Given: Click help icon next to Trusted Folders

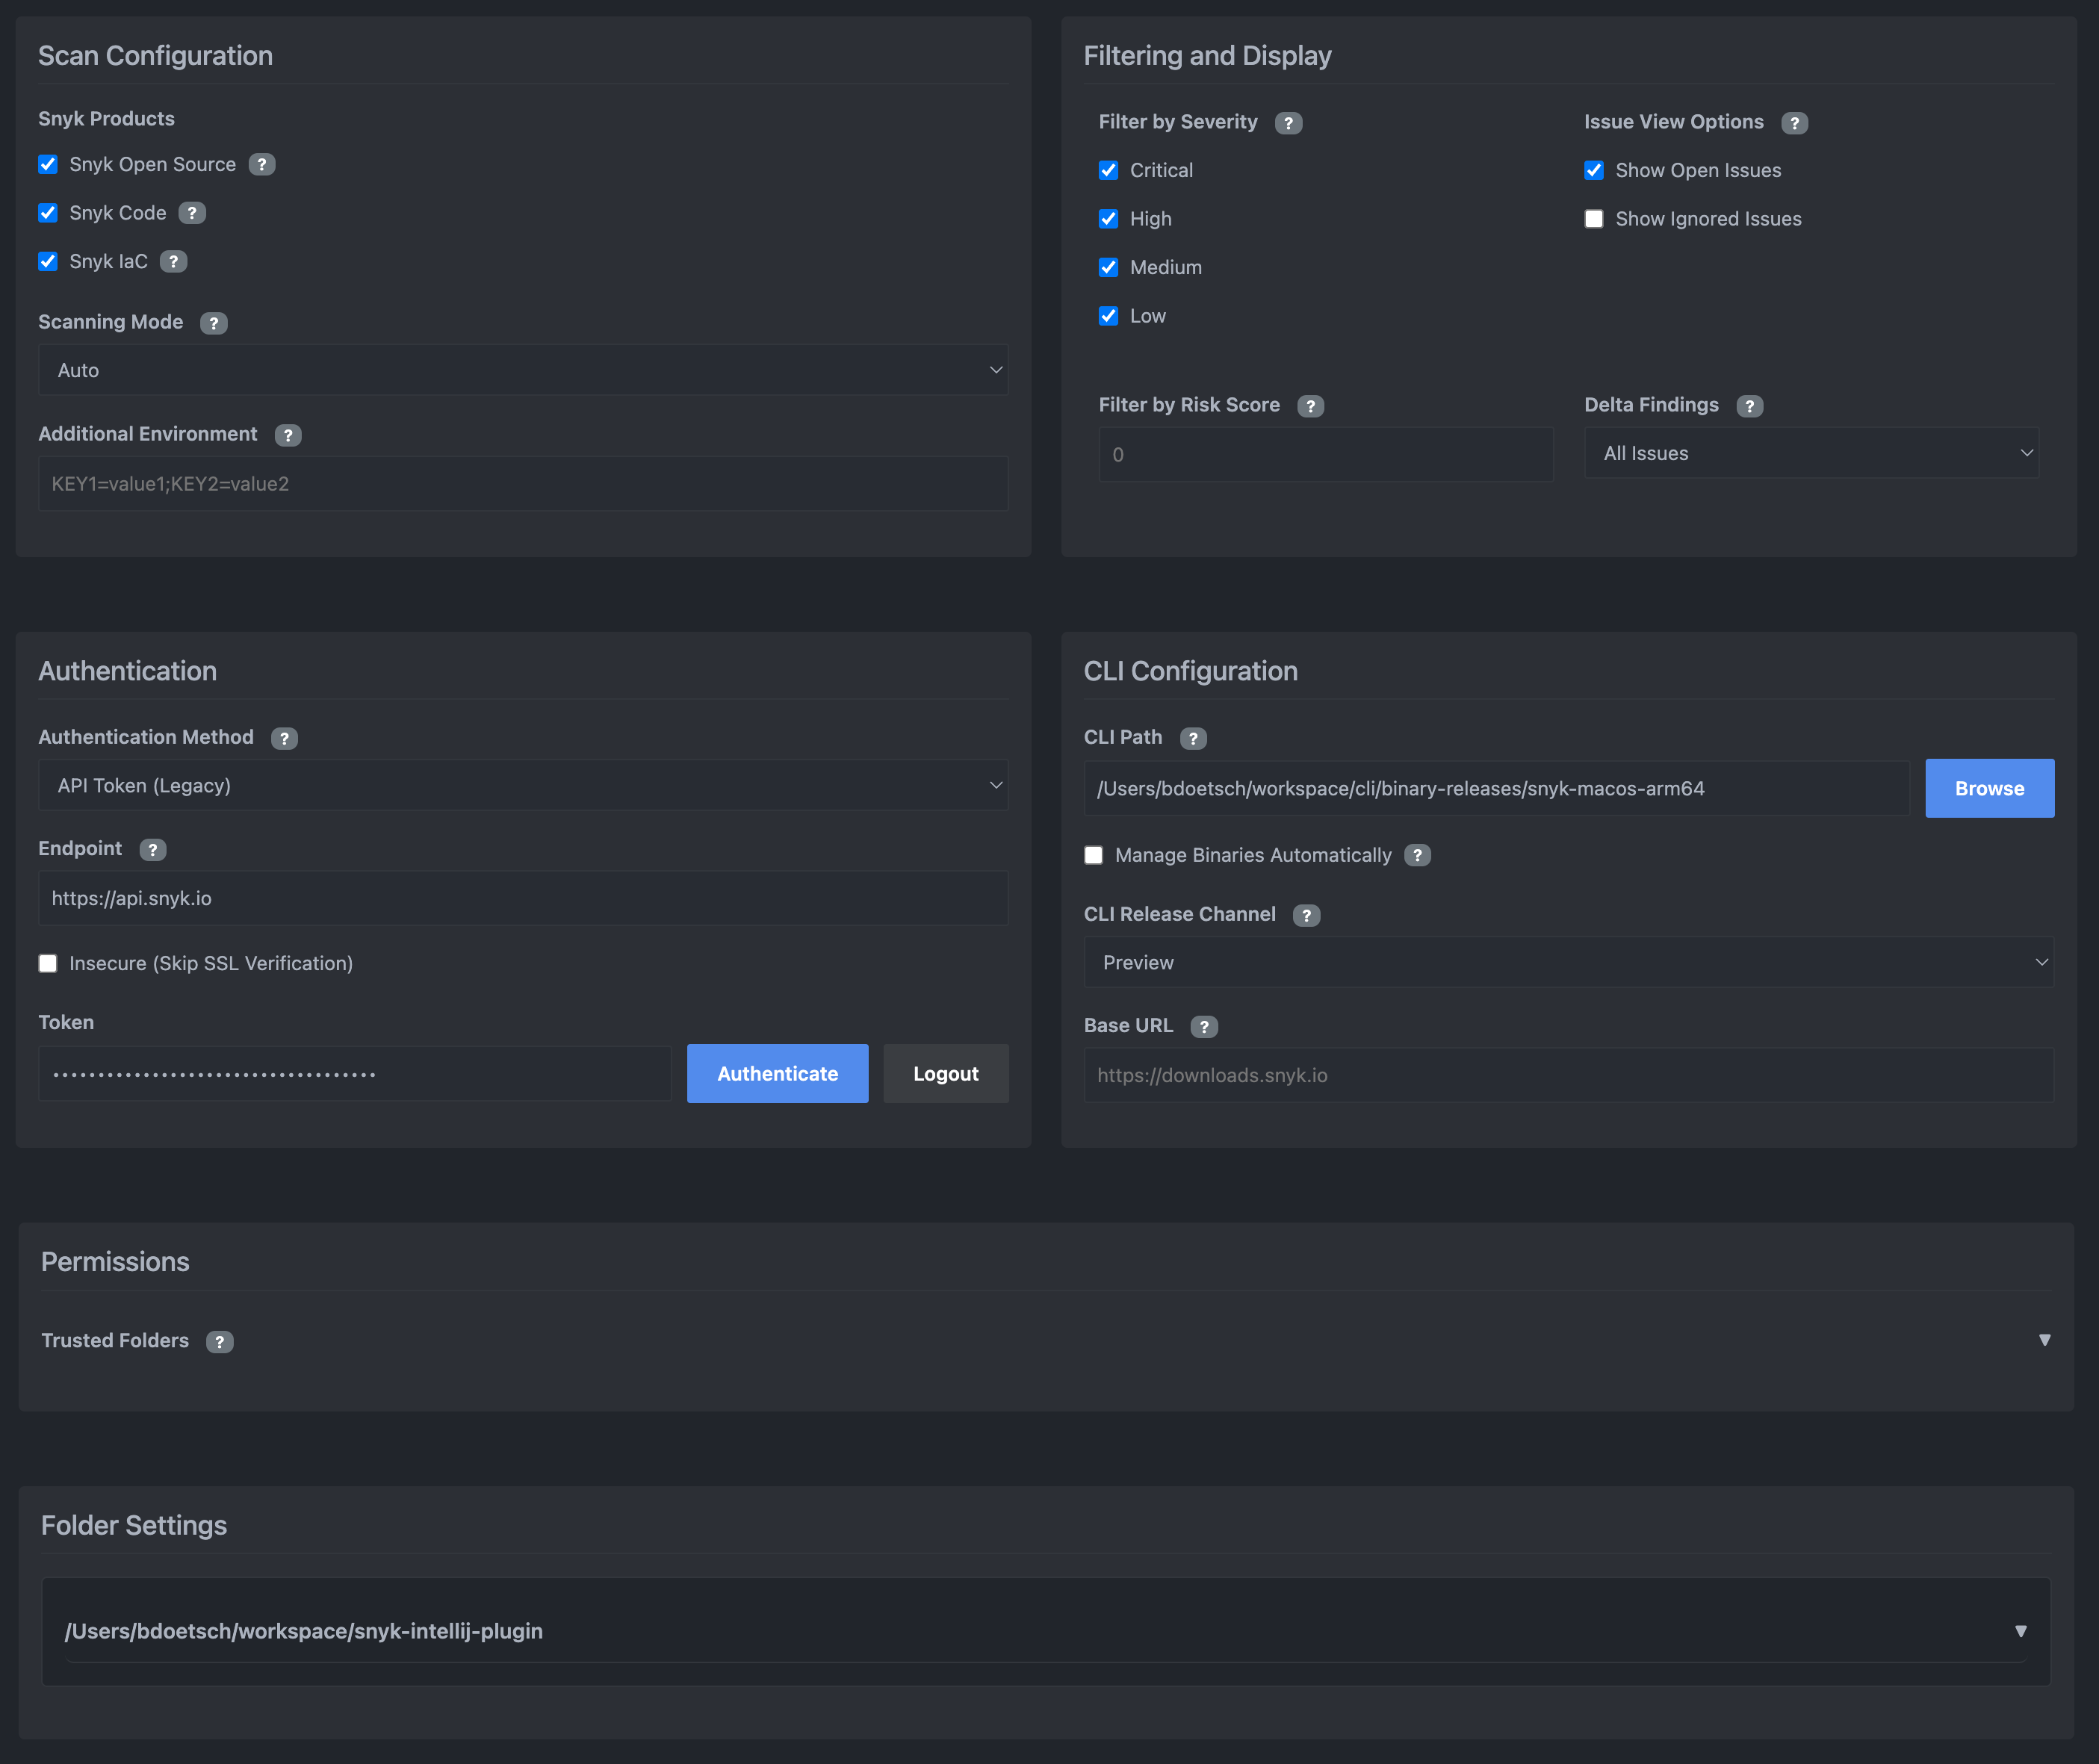Looking at the screenshot, I should point(220,1342).
